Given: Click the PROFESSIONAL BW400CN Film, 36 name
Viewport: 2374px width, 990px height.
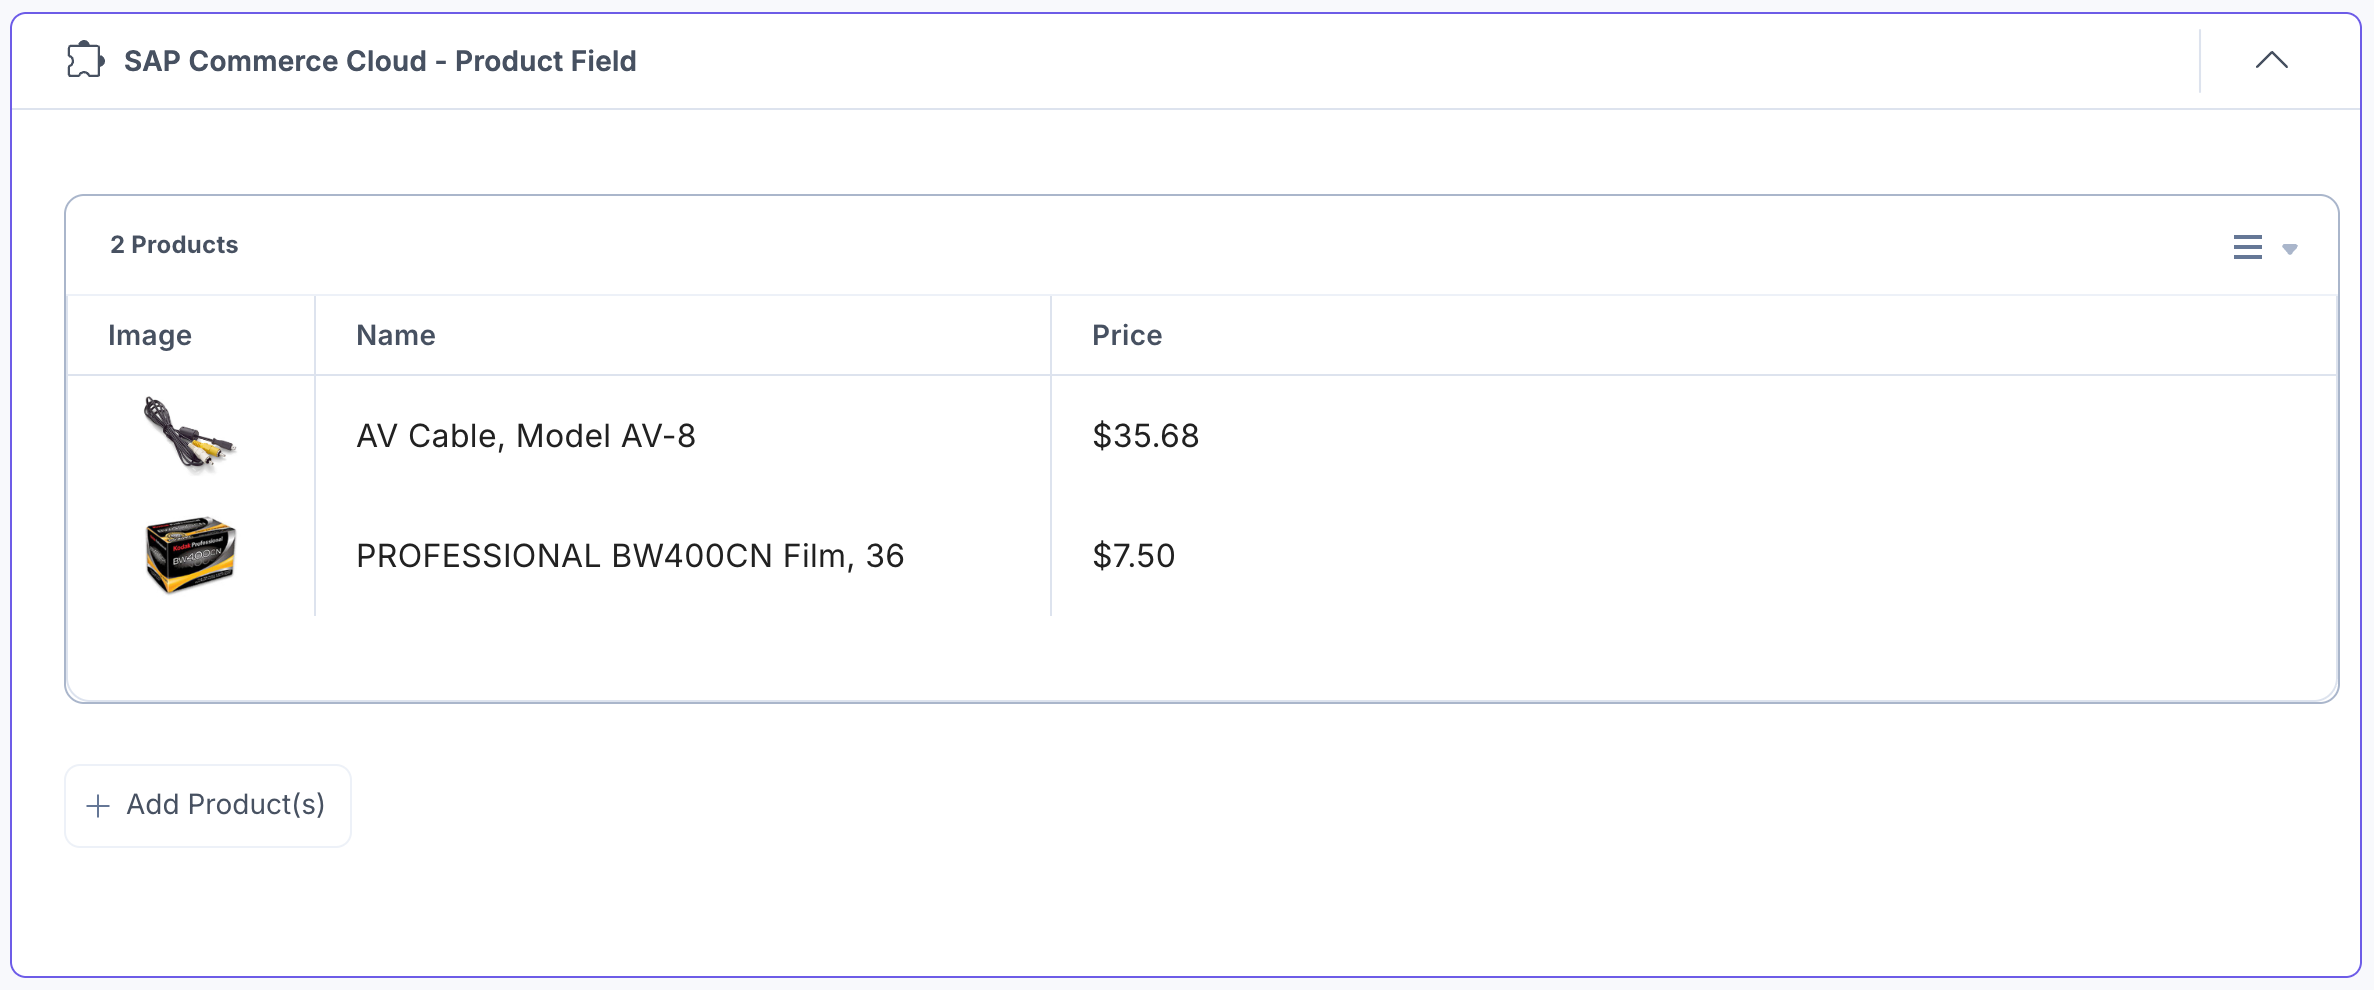Looking at the screenshot, I should (x=630, y=556).
